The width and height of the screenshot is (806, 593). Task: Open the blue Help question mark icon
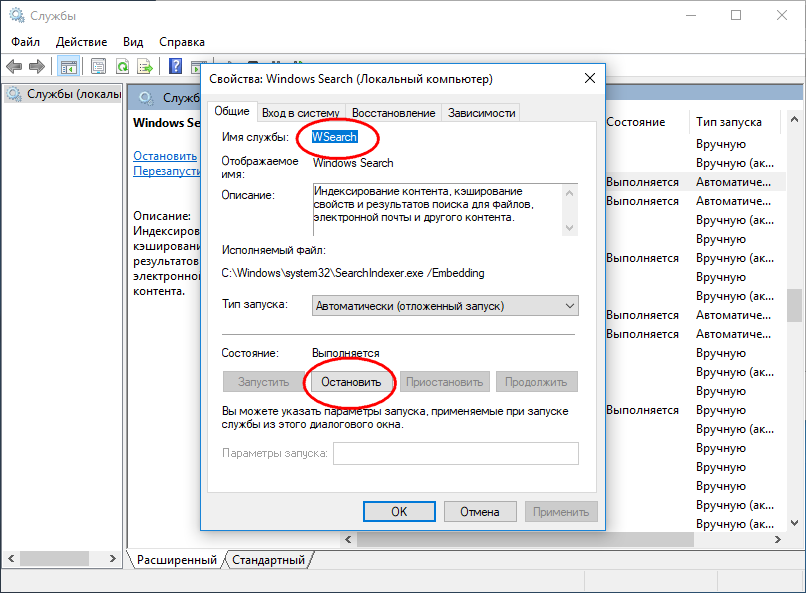pos(175,66)
